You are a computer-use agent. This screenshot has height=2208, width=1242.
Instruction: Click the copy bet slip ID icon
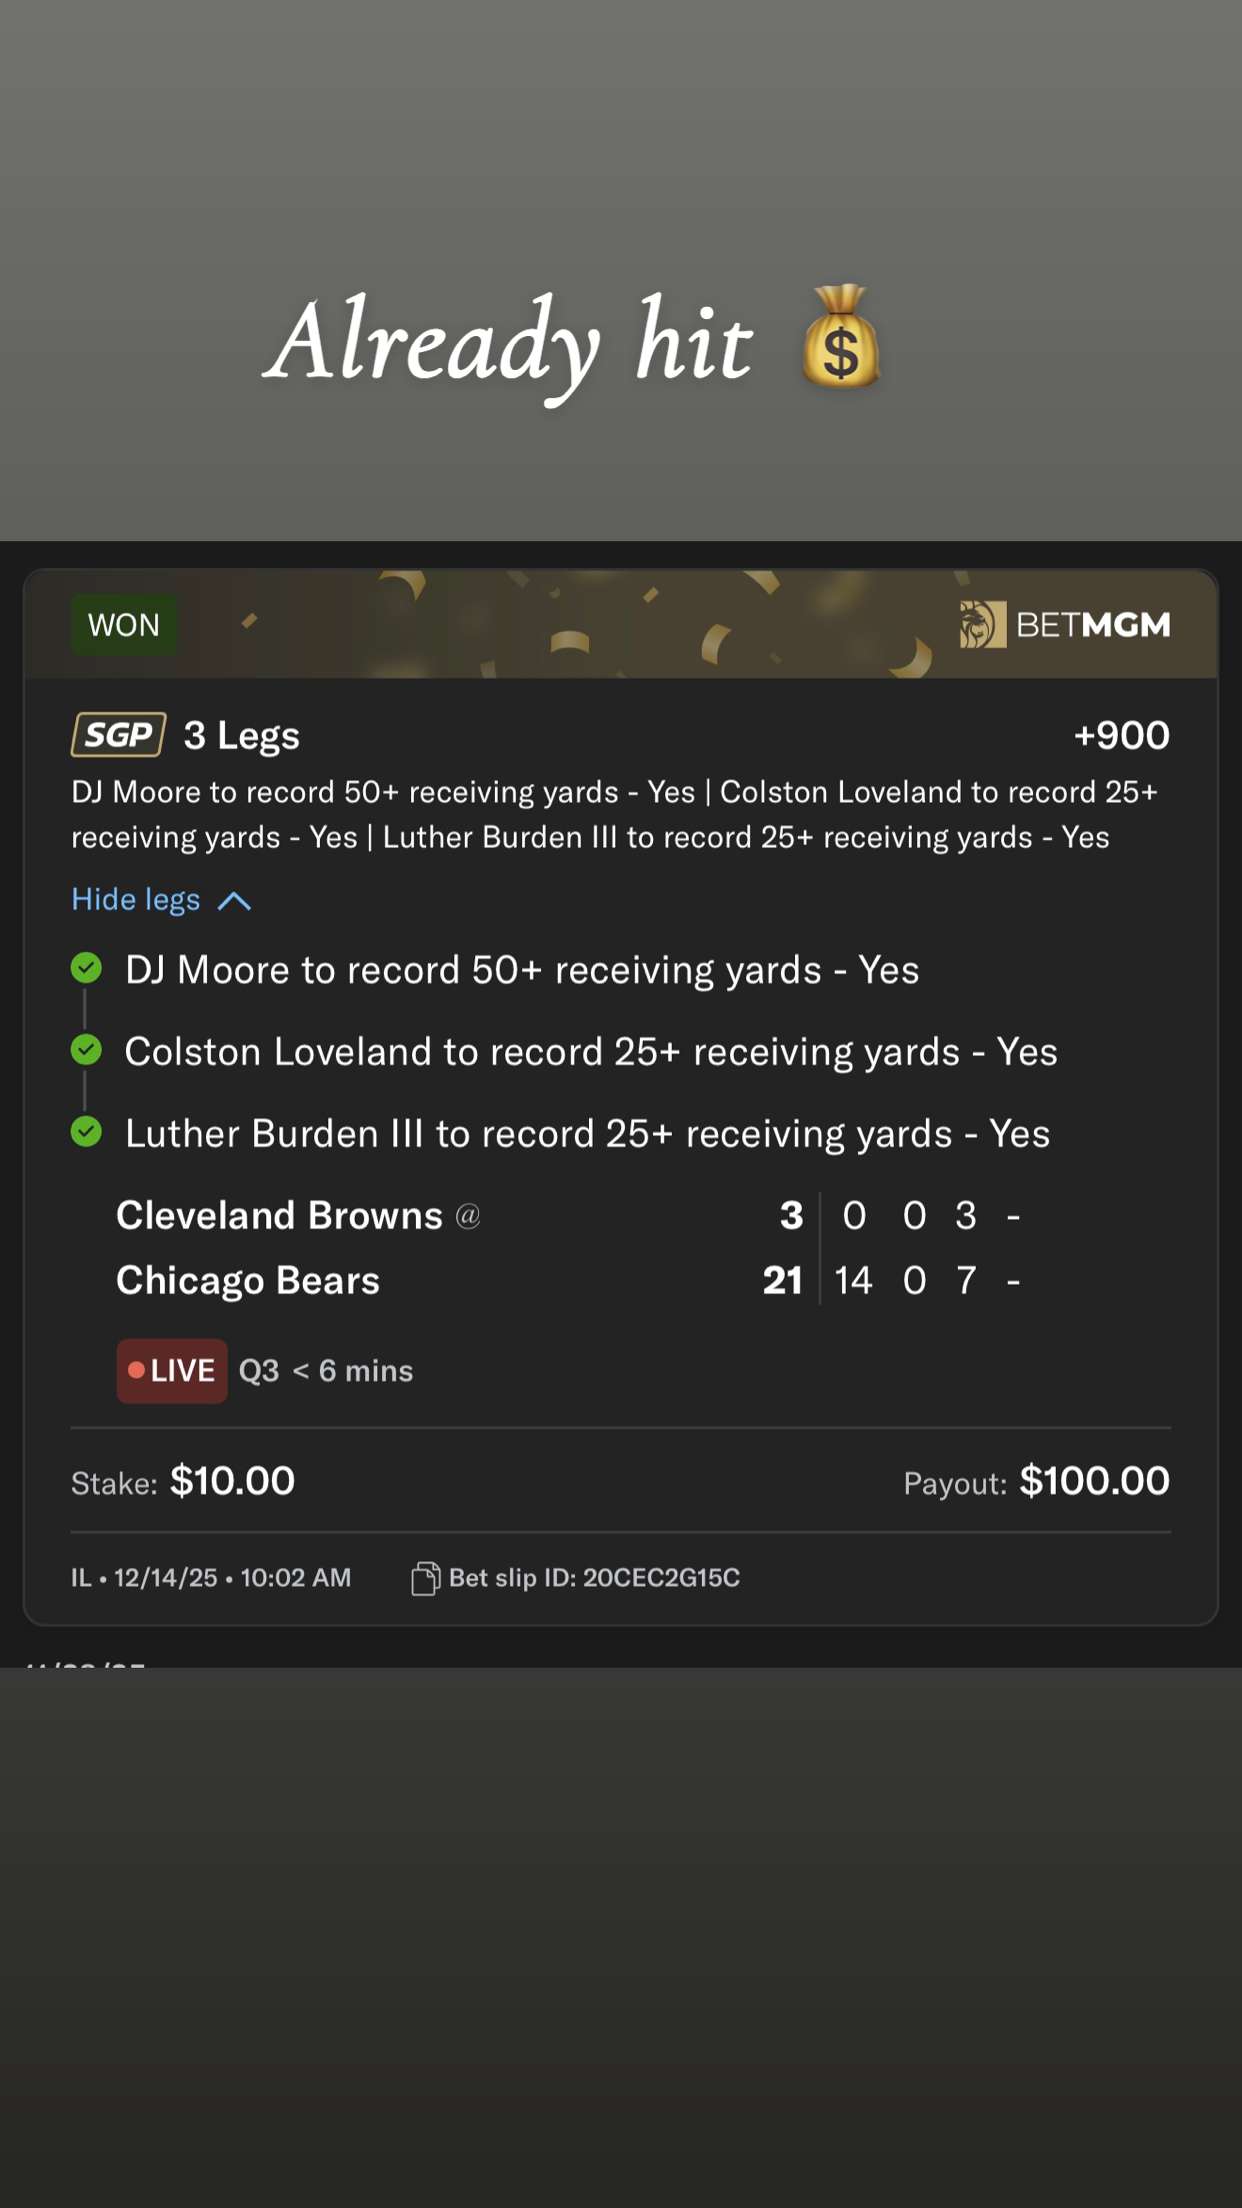425,1578
